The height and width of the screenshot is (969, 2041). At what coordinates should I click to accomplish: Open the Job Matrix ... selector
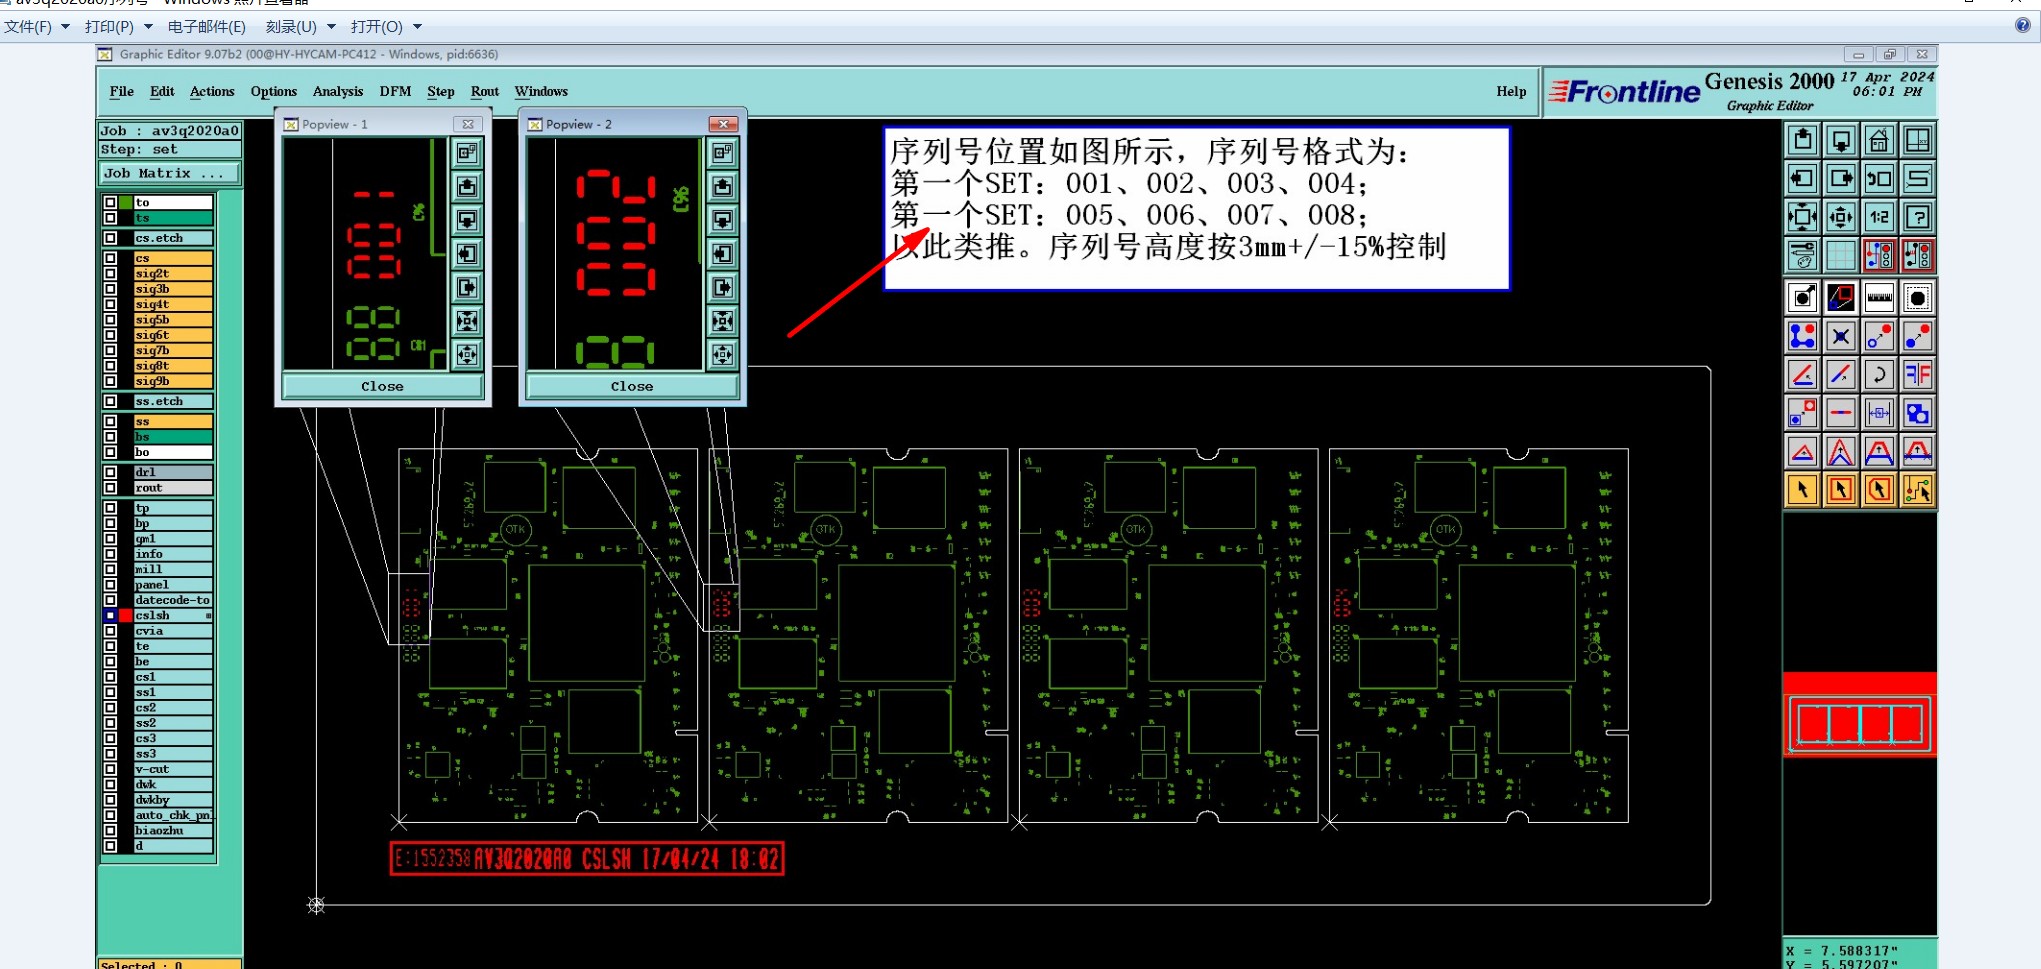pos(169,173)
